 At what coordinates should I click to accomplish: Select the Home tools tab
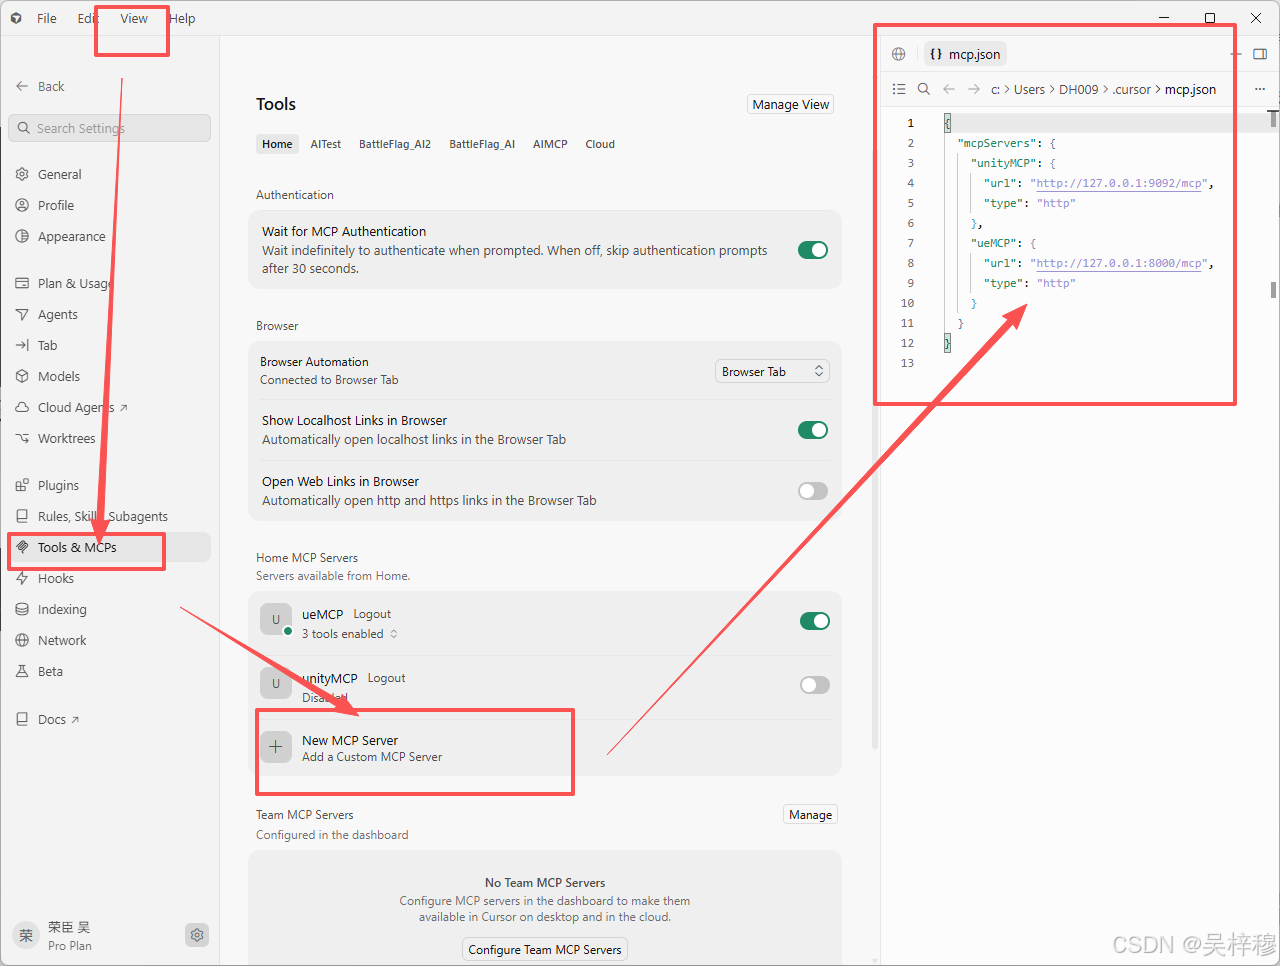pyautogui.click(x=277, y=144)
